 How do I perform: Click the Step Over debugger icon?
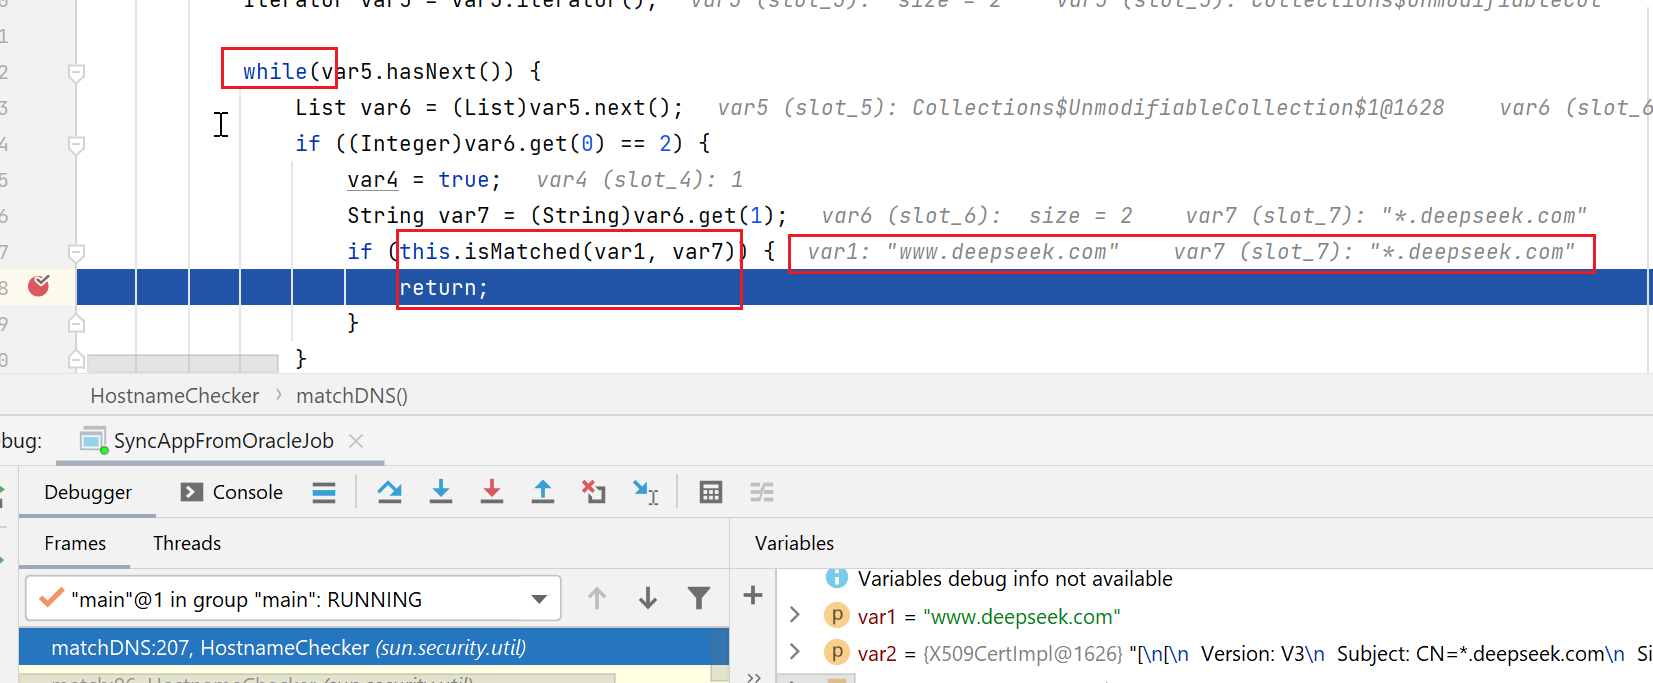pos(389,492)
